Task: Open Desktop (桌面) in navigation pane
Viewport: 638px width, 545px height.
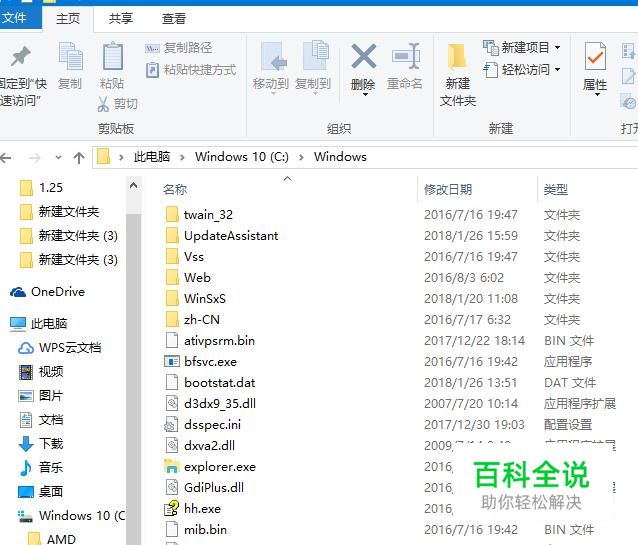Action: [41, 492]
